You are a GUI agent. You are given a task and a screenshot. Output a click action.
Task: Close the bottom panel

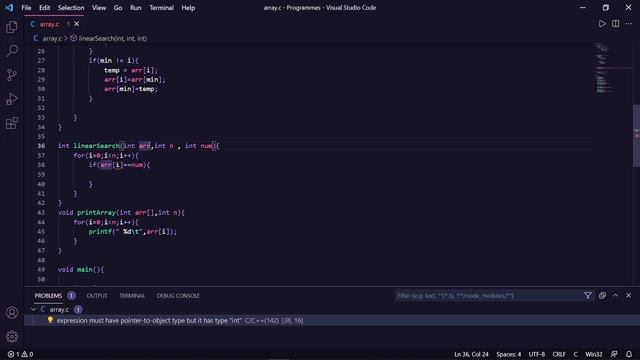[x=628, y=296]
